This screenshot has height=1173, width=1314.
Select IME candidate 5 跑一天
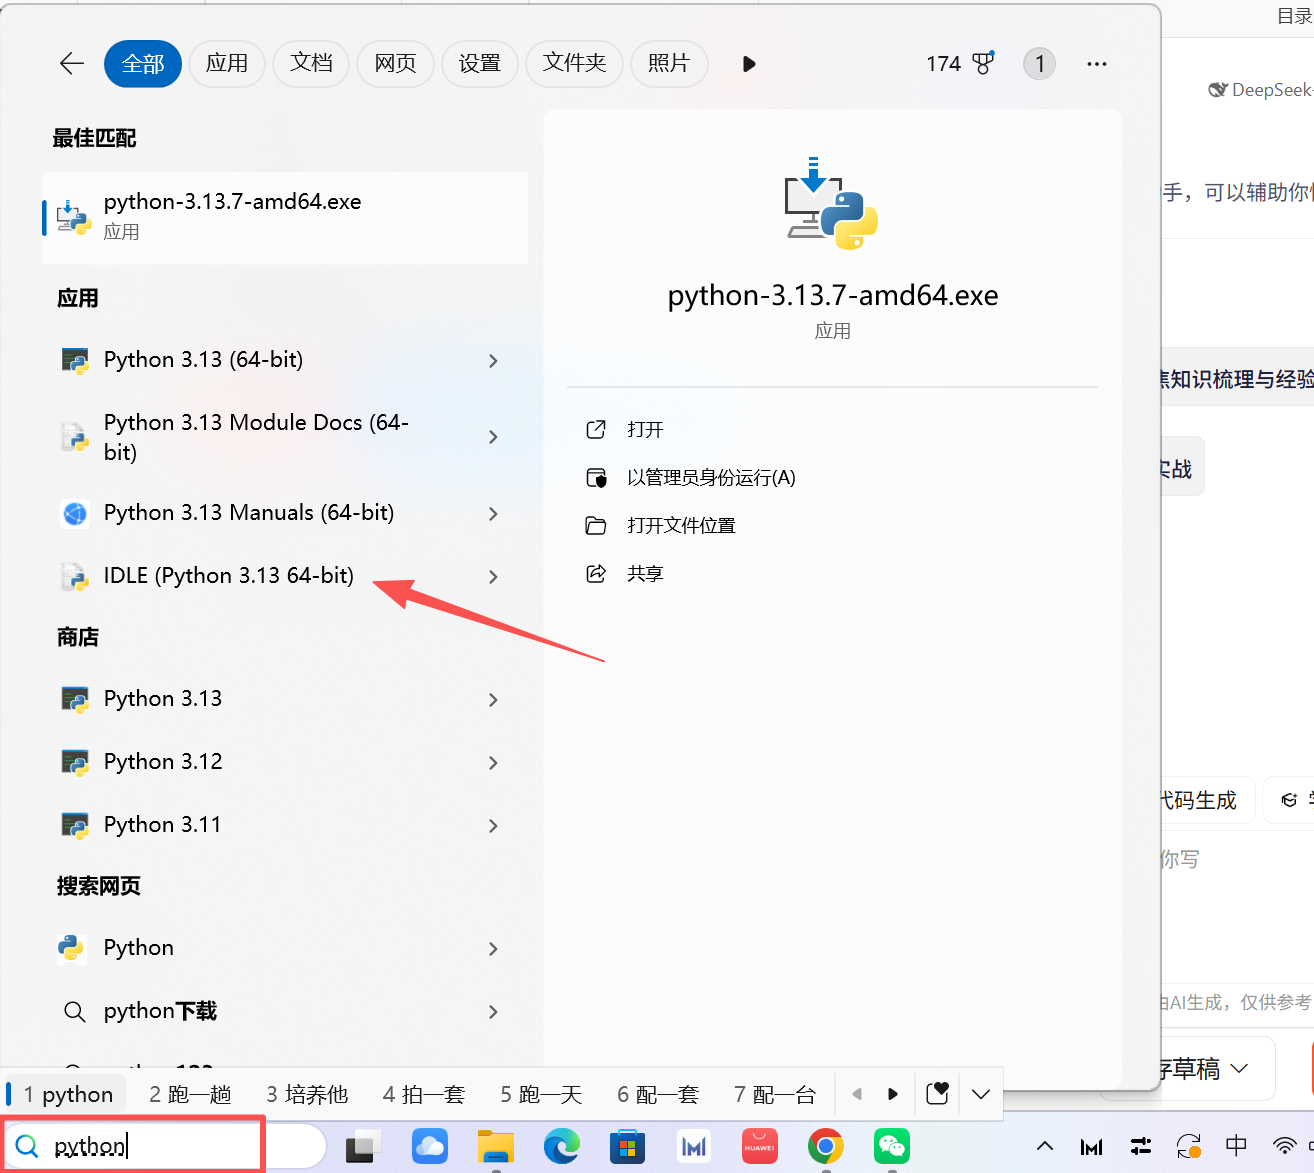[541, 1095]
